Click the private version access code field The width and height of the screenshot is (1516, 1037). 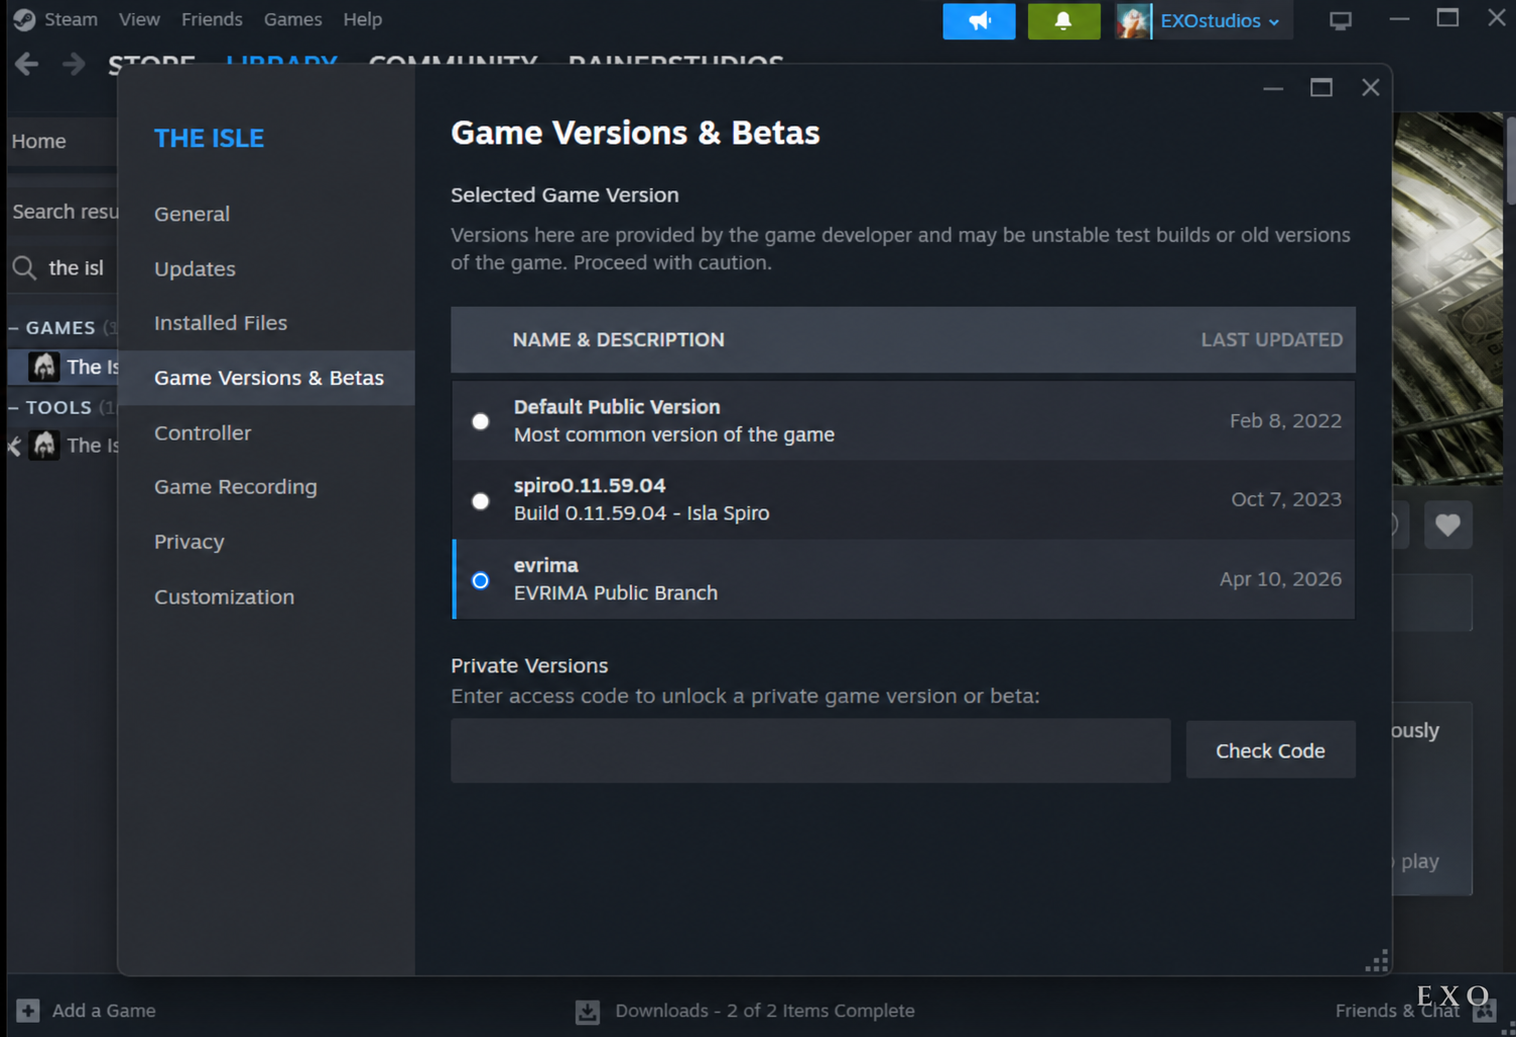[810, 750]
